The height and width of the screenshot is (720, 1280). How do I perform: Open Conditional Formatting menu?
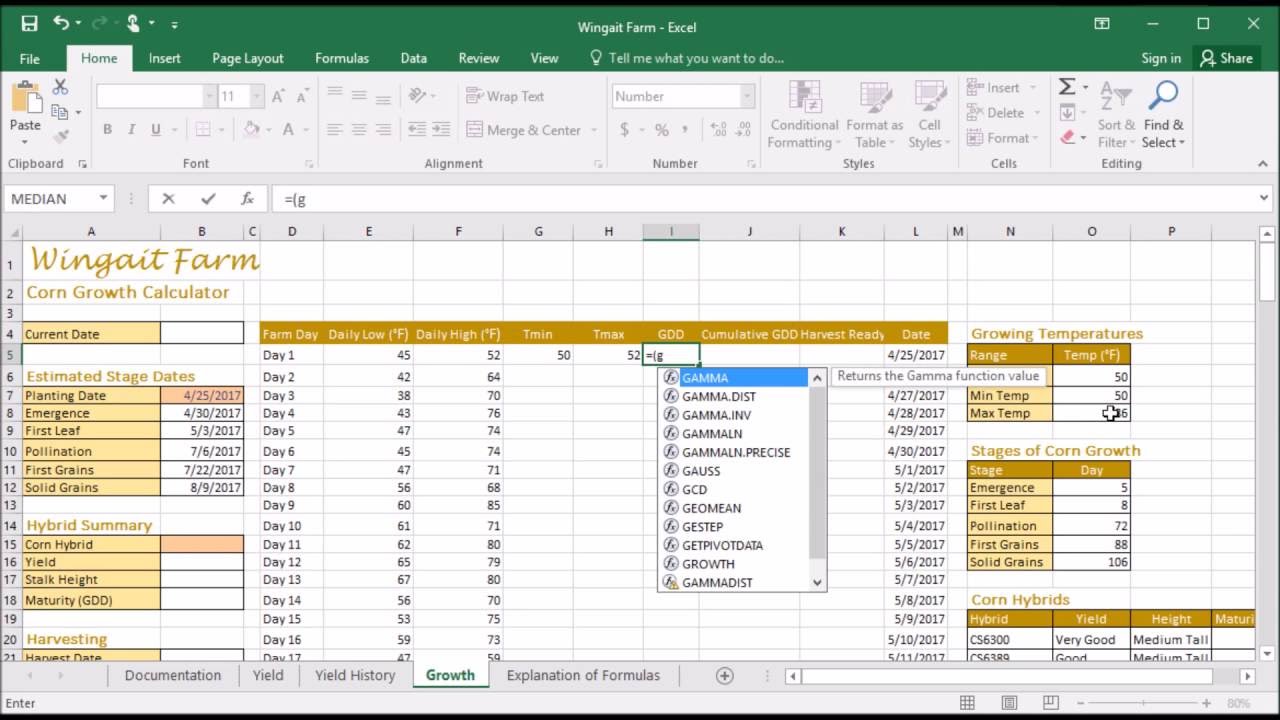(x=804, y=115)
